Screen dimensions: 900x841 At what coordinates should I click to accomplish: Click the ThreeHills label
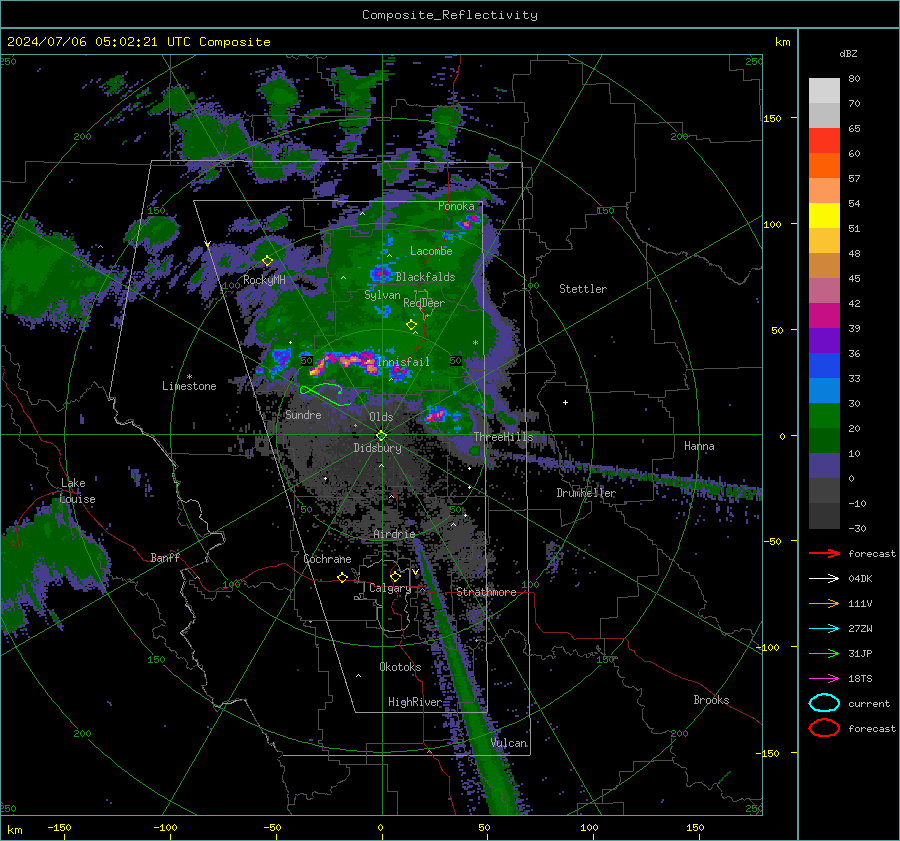(503, 437)
